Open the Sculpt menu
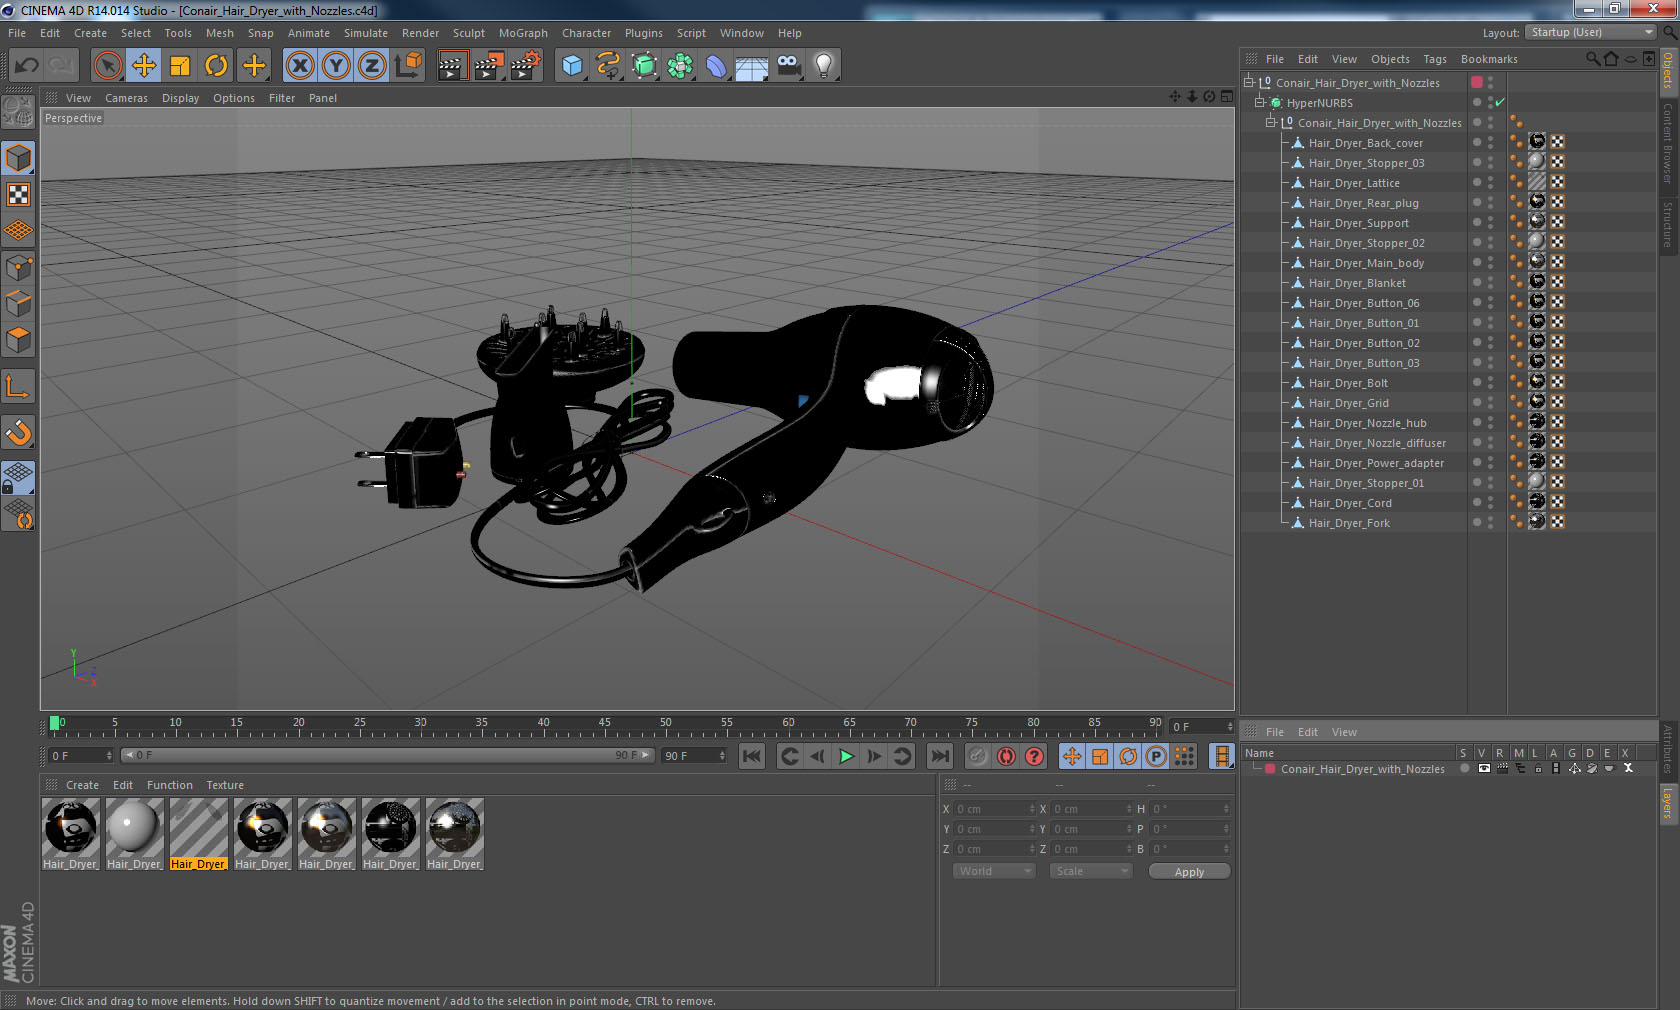The height and width of the screenshot is (1010, 1680). pyautogui.click(x=469, y=33)
